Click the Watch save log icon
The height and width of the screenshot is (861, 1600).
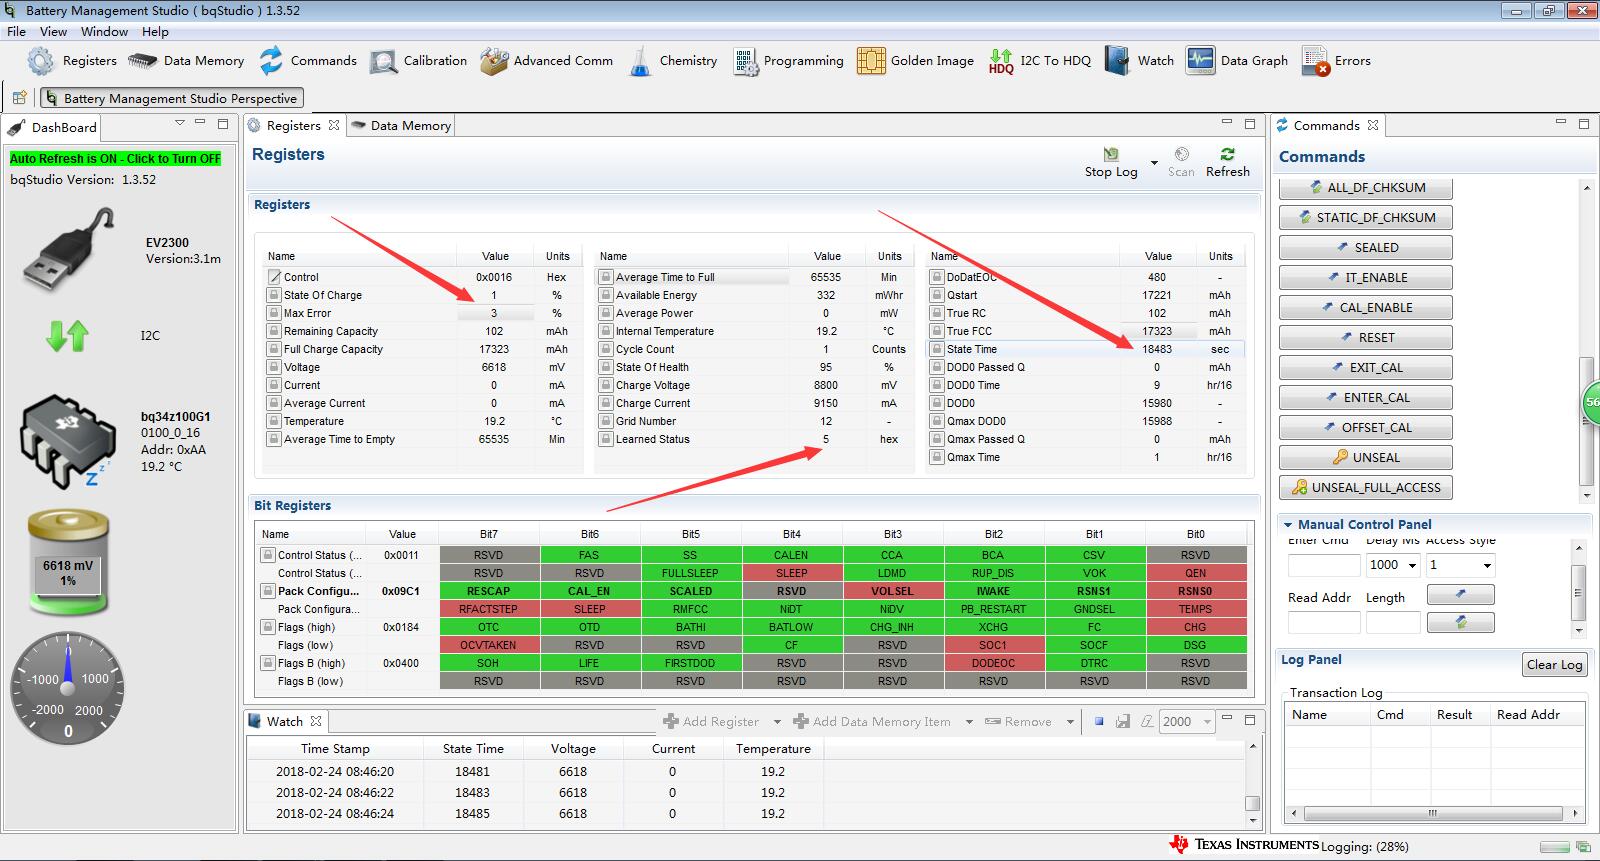[x=1123, y=721]
